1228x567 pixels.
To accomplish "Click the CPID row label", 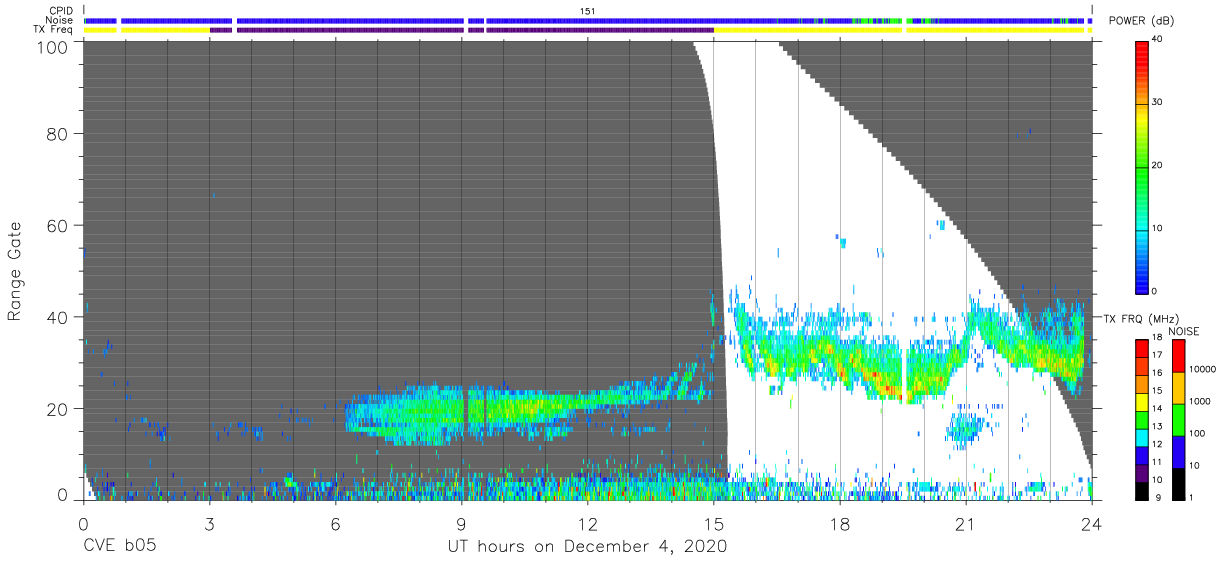I will click(61, 11).
